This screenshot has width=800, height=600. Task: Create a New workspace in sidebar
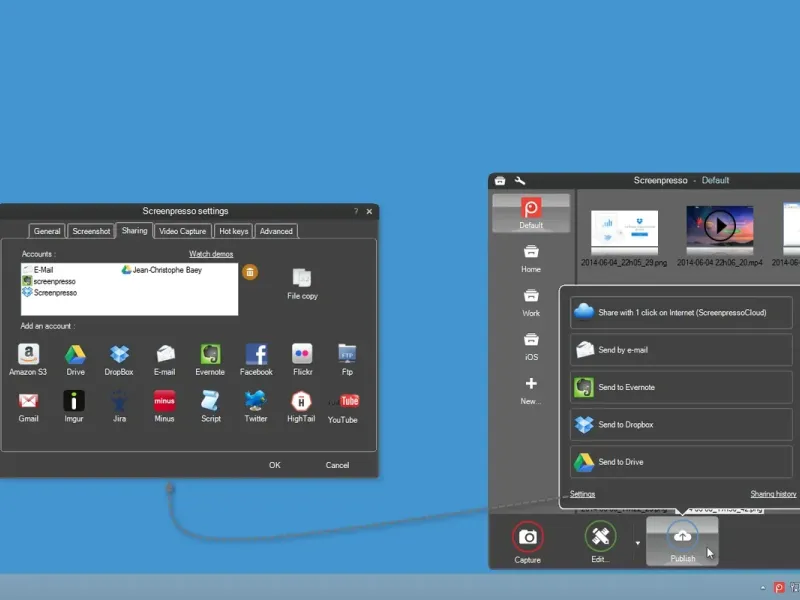[x=531, y=390]
